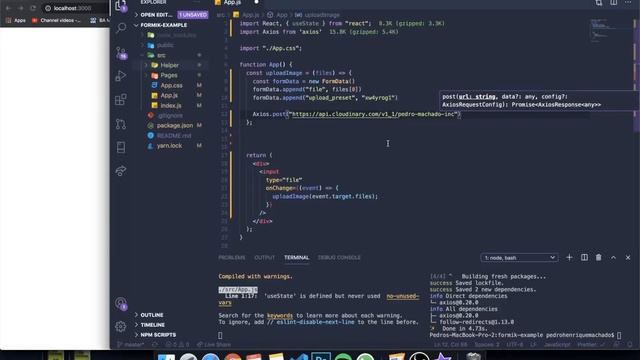The image size is (640, 360).
Task: Click the 'keywords' link in terminal
Action: pyautogui.click(x=280, y=316)
